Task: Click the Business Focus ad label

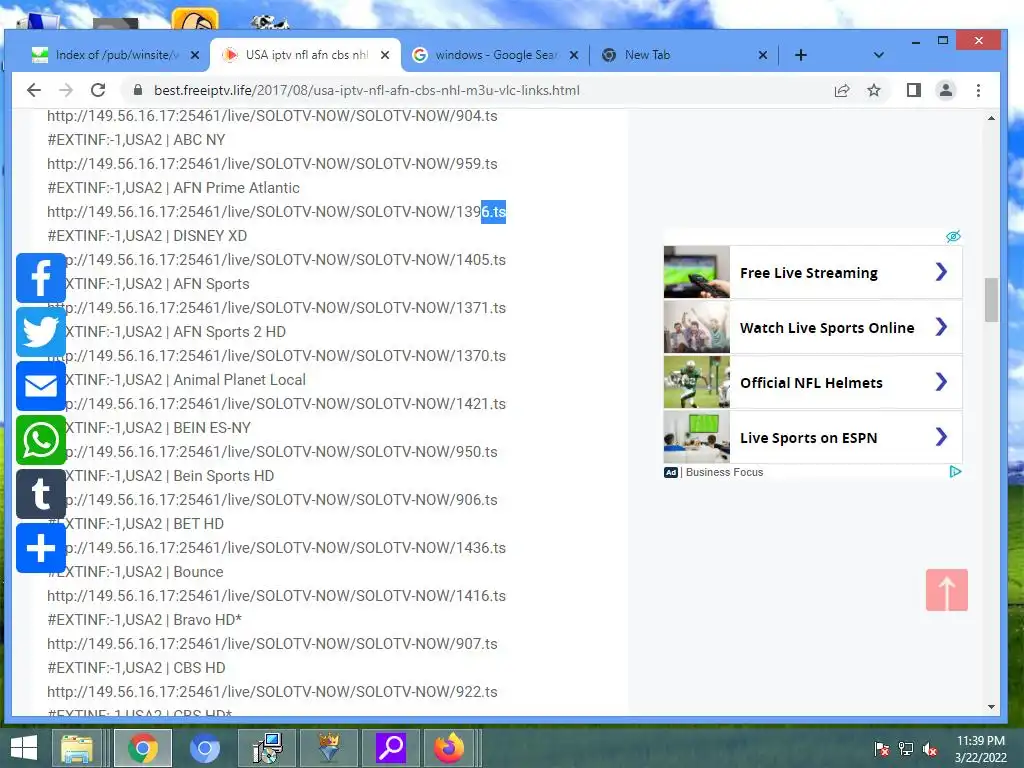Action: (724, 472)
